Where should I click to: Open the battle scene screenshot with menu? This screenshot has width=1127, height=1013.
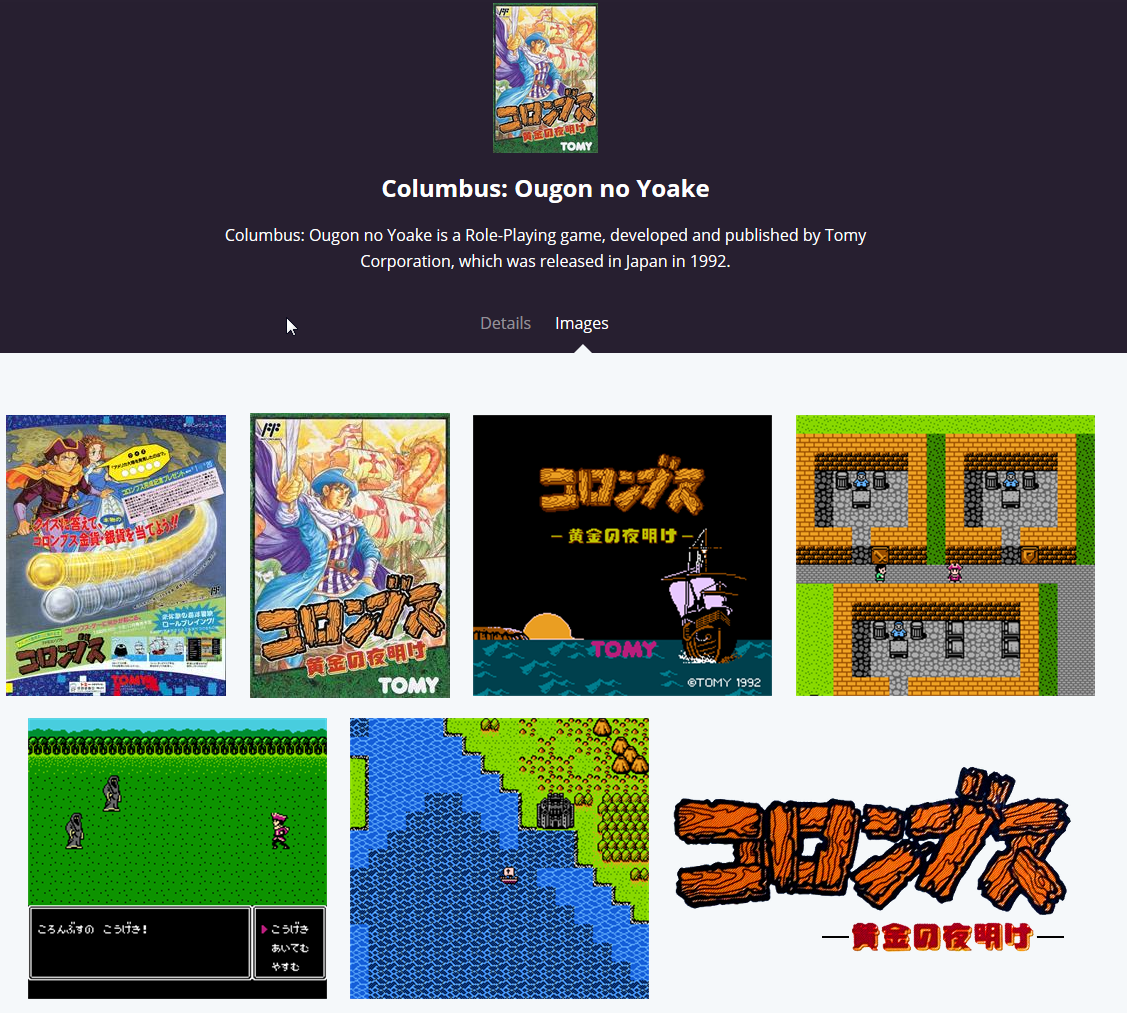[x=178, y=858]
